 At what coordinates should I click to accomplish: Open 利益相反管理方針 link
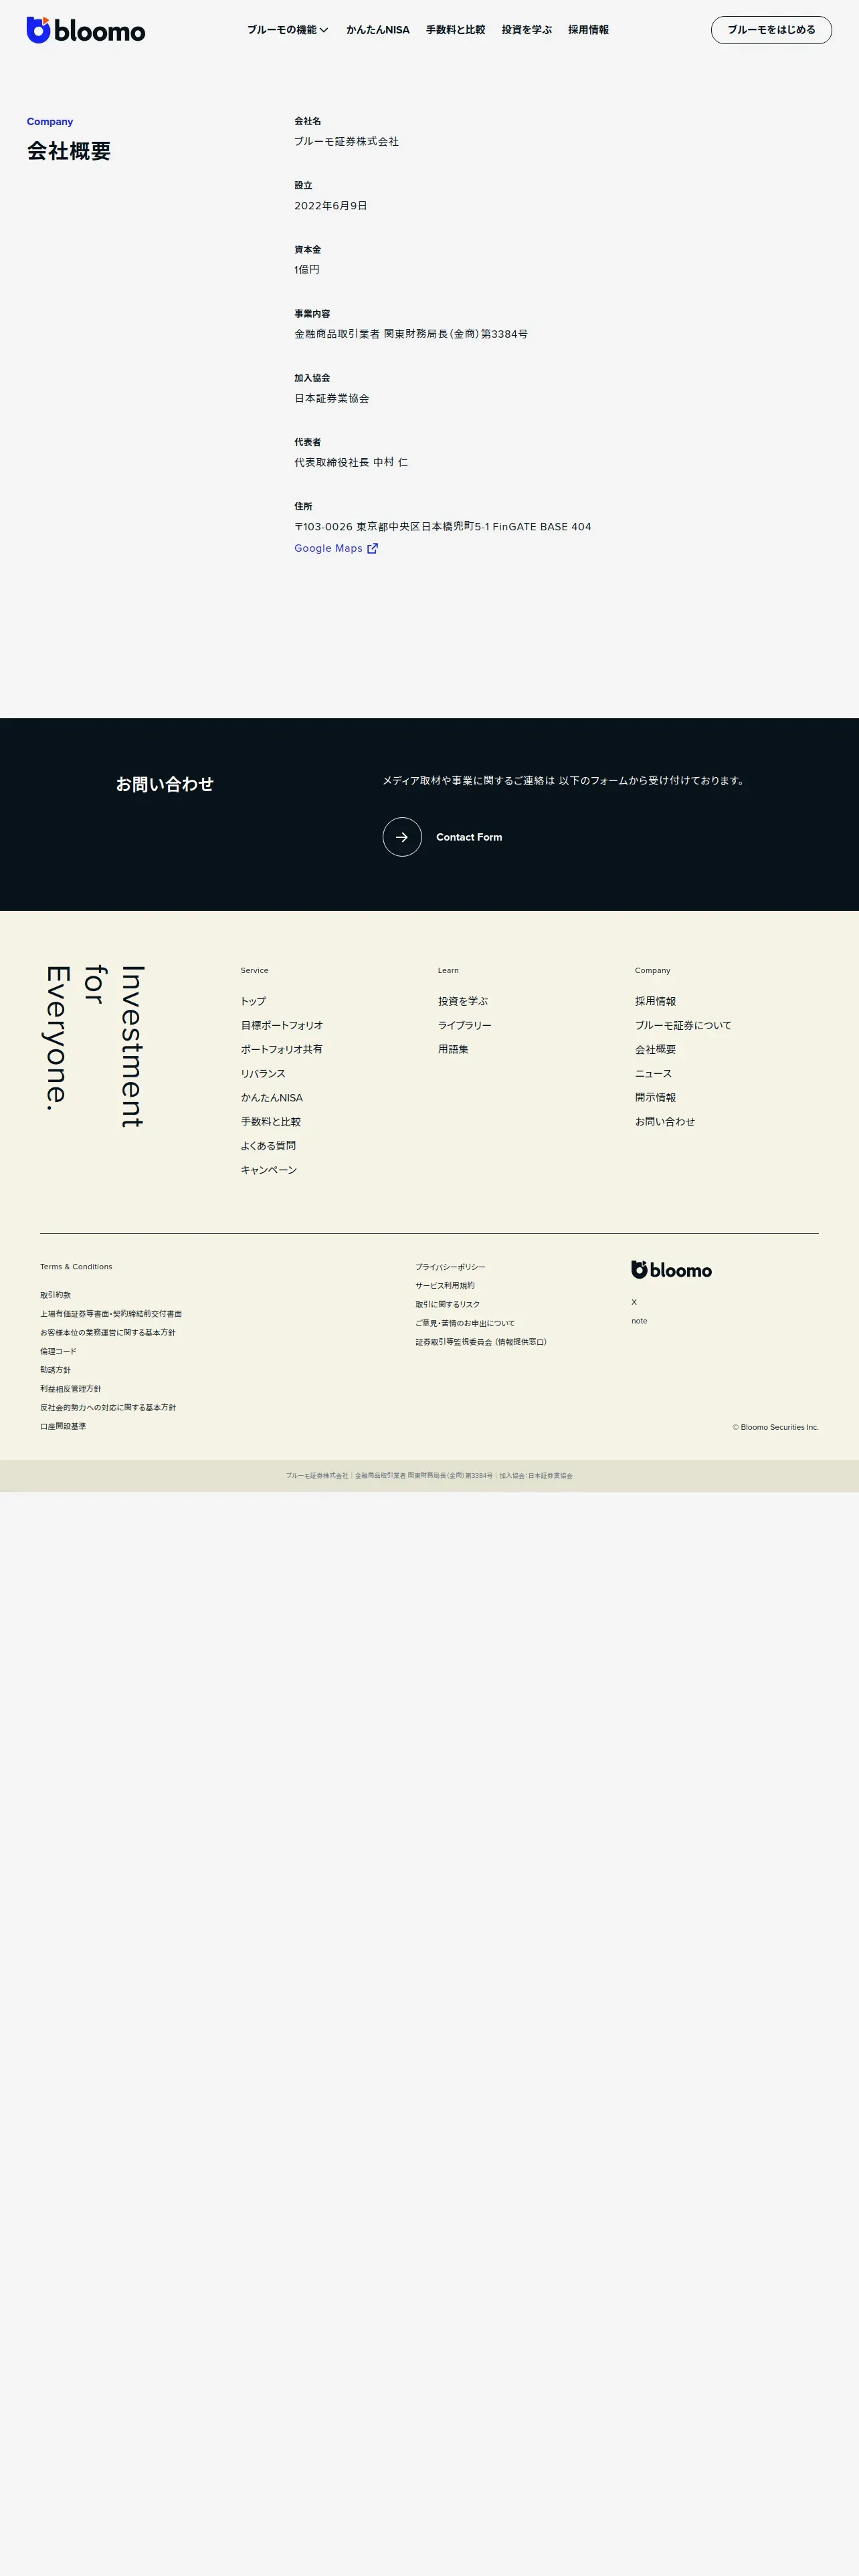[x=71, y=1389]
